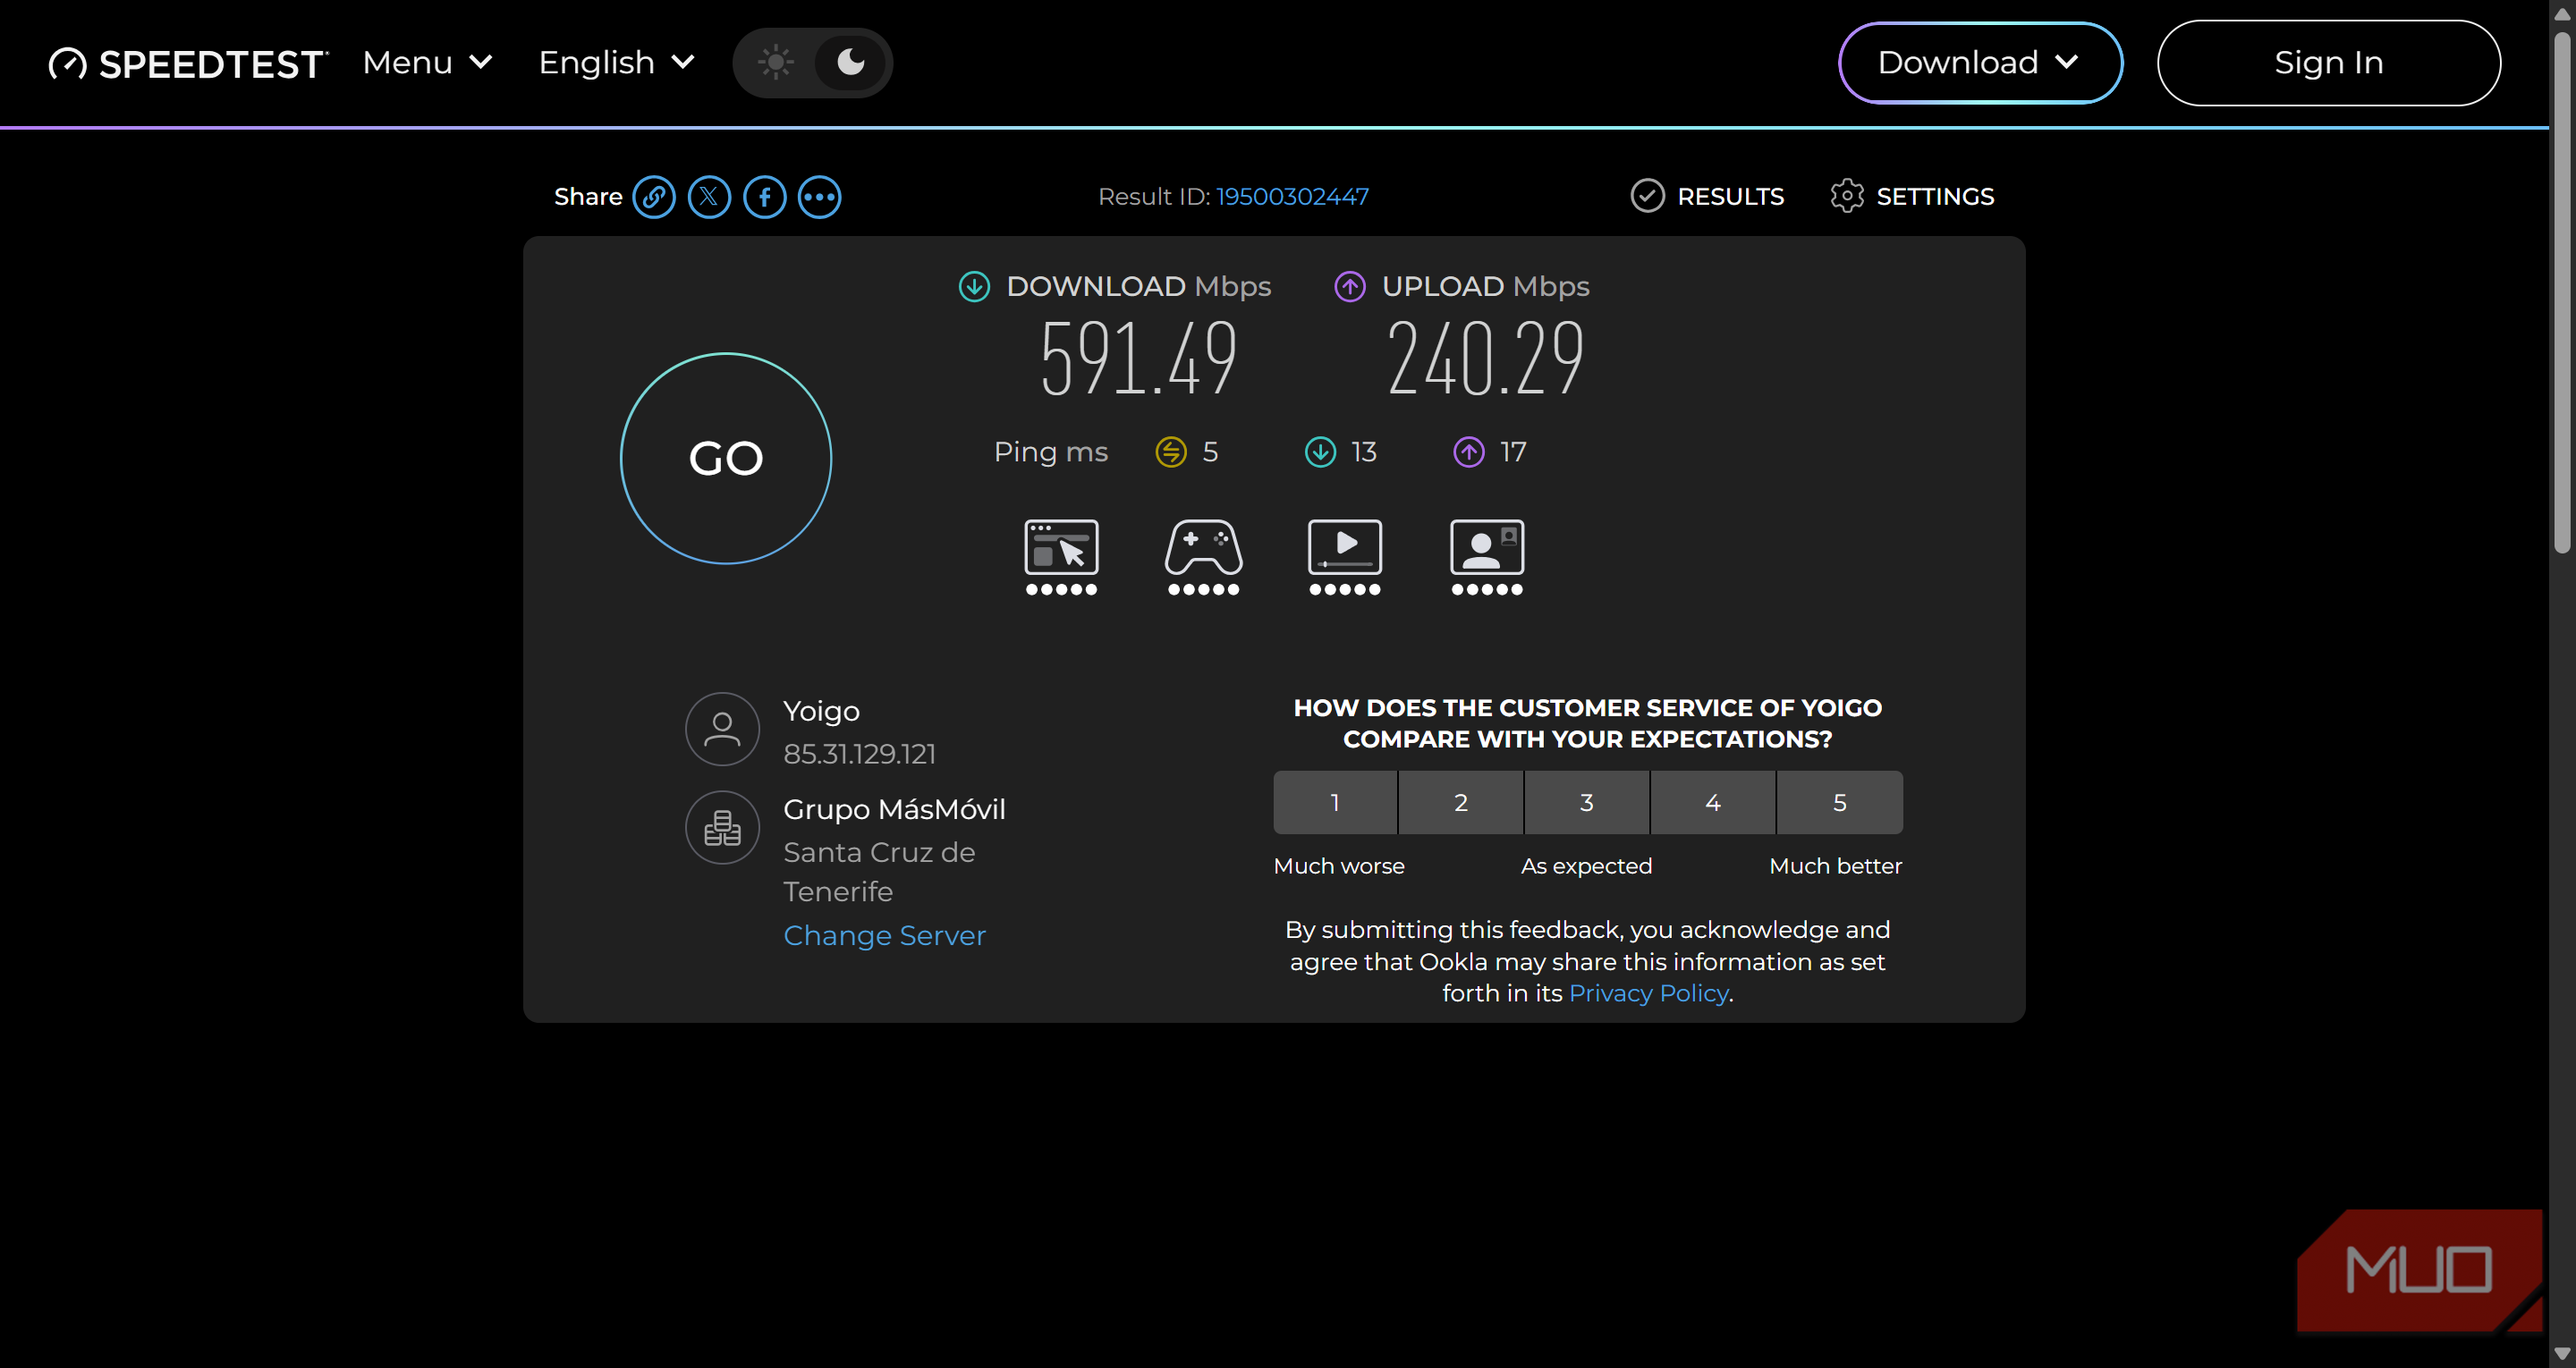Viewport: 2576px width, 1368px height.
Task: Start a new test with GO
Action: tap(726, 458)
